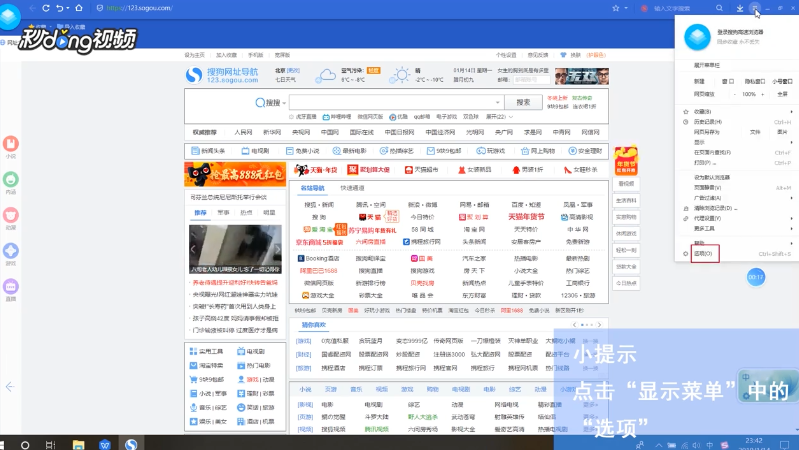Click the 网上购物 icon link
This screenshot has height=450, width=799.
[x=538, y=151]
